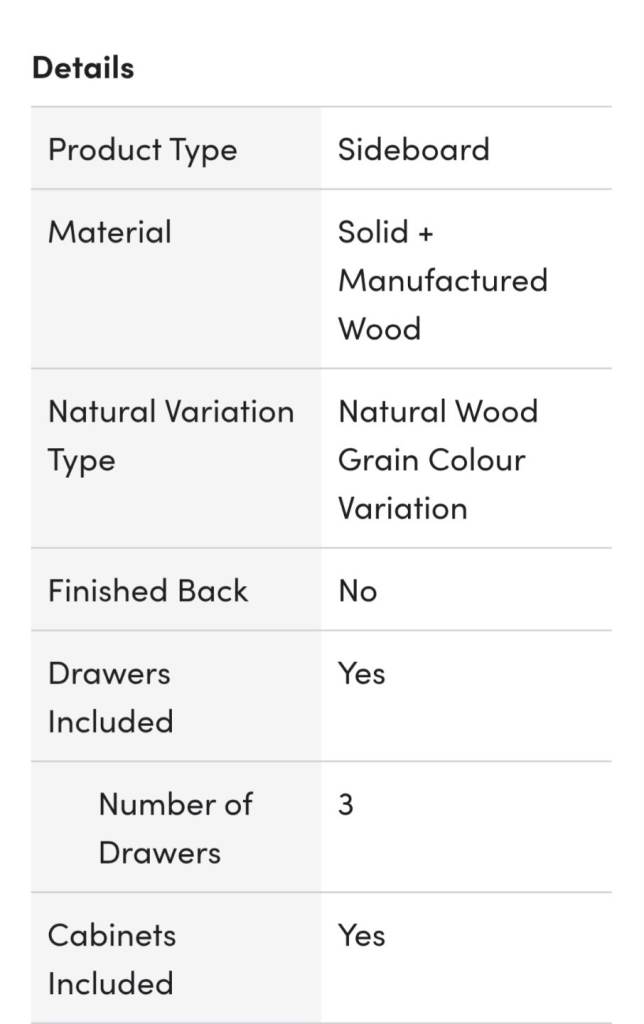Click the word Manufactured in Material value
The height and width of the screenshot is (1024, 644).
(x=442, y=280)
